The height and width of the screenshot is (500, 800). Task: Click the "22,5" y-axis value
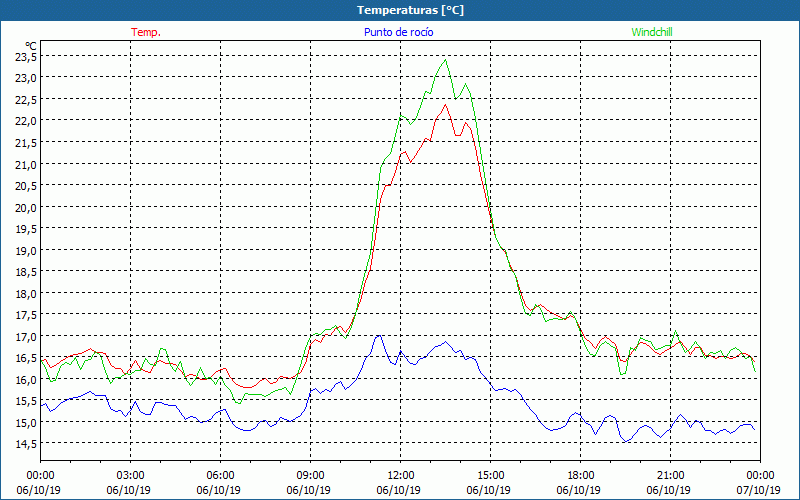(26, 99)
